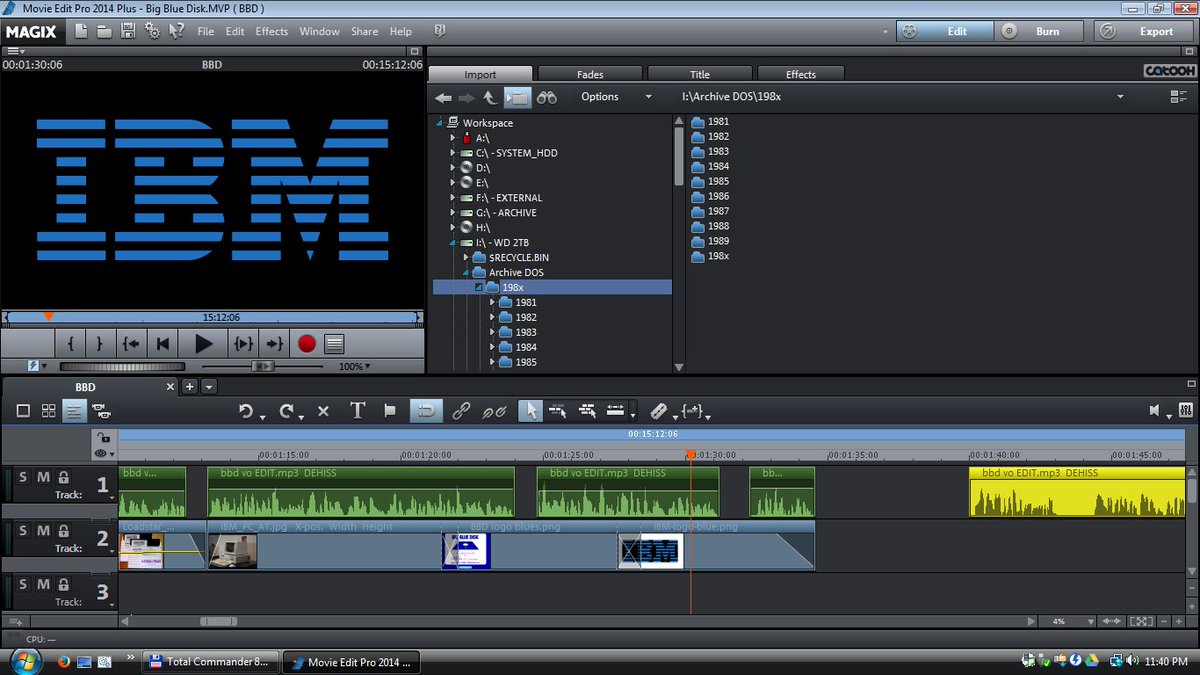The height and width of the screenshot is (675, 1200).
Task: Open the Options dropdown in Import
Action: click(x=616, y=97)
